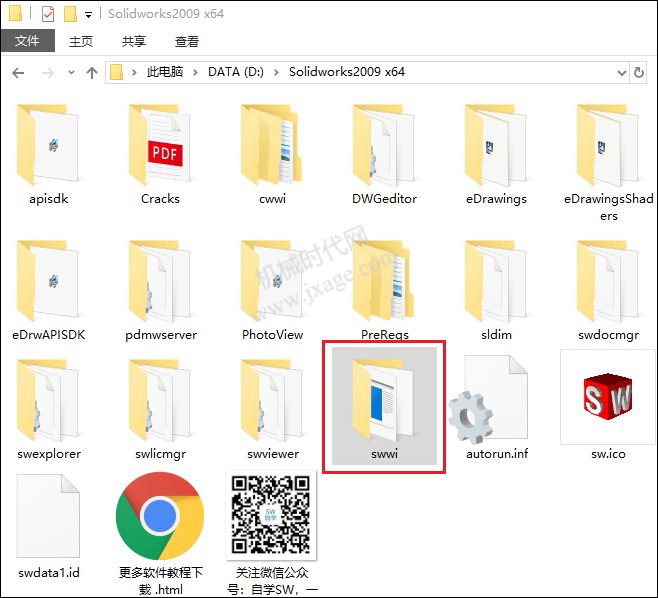Click the autorun.inf file name

coord(497,454)
